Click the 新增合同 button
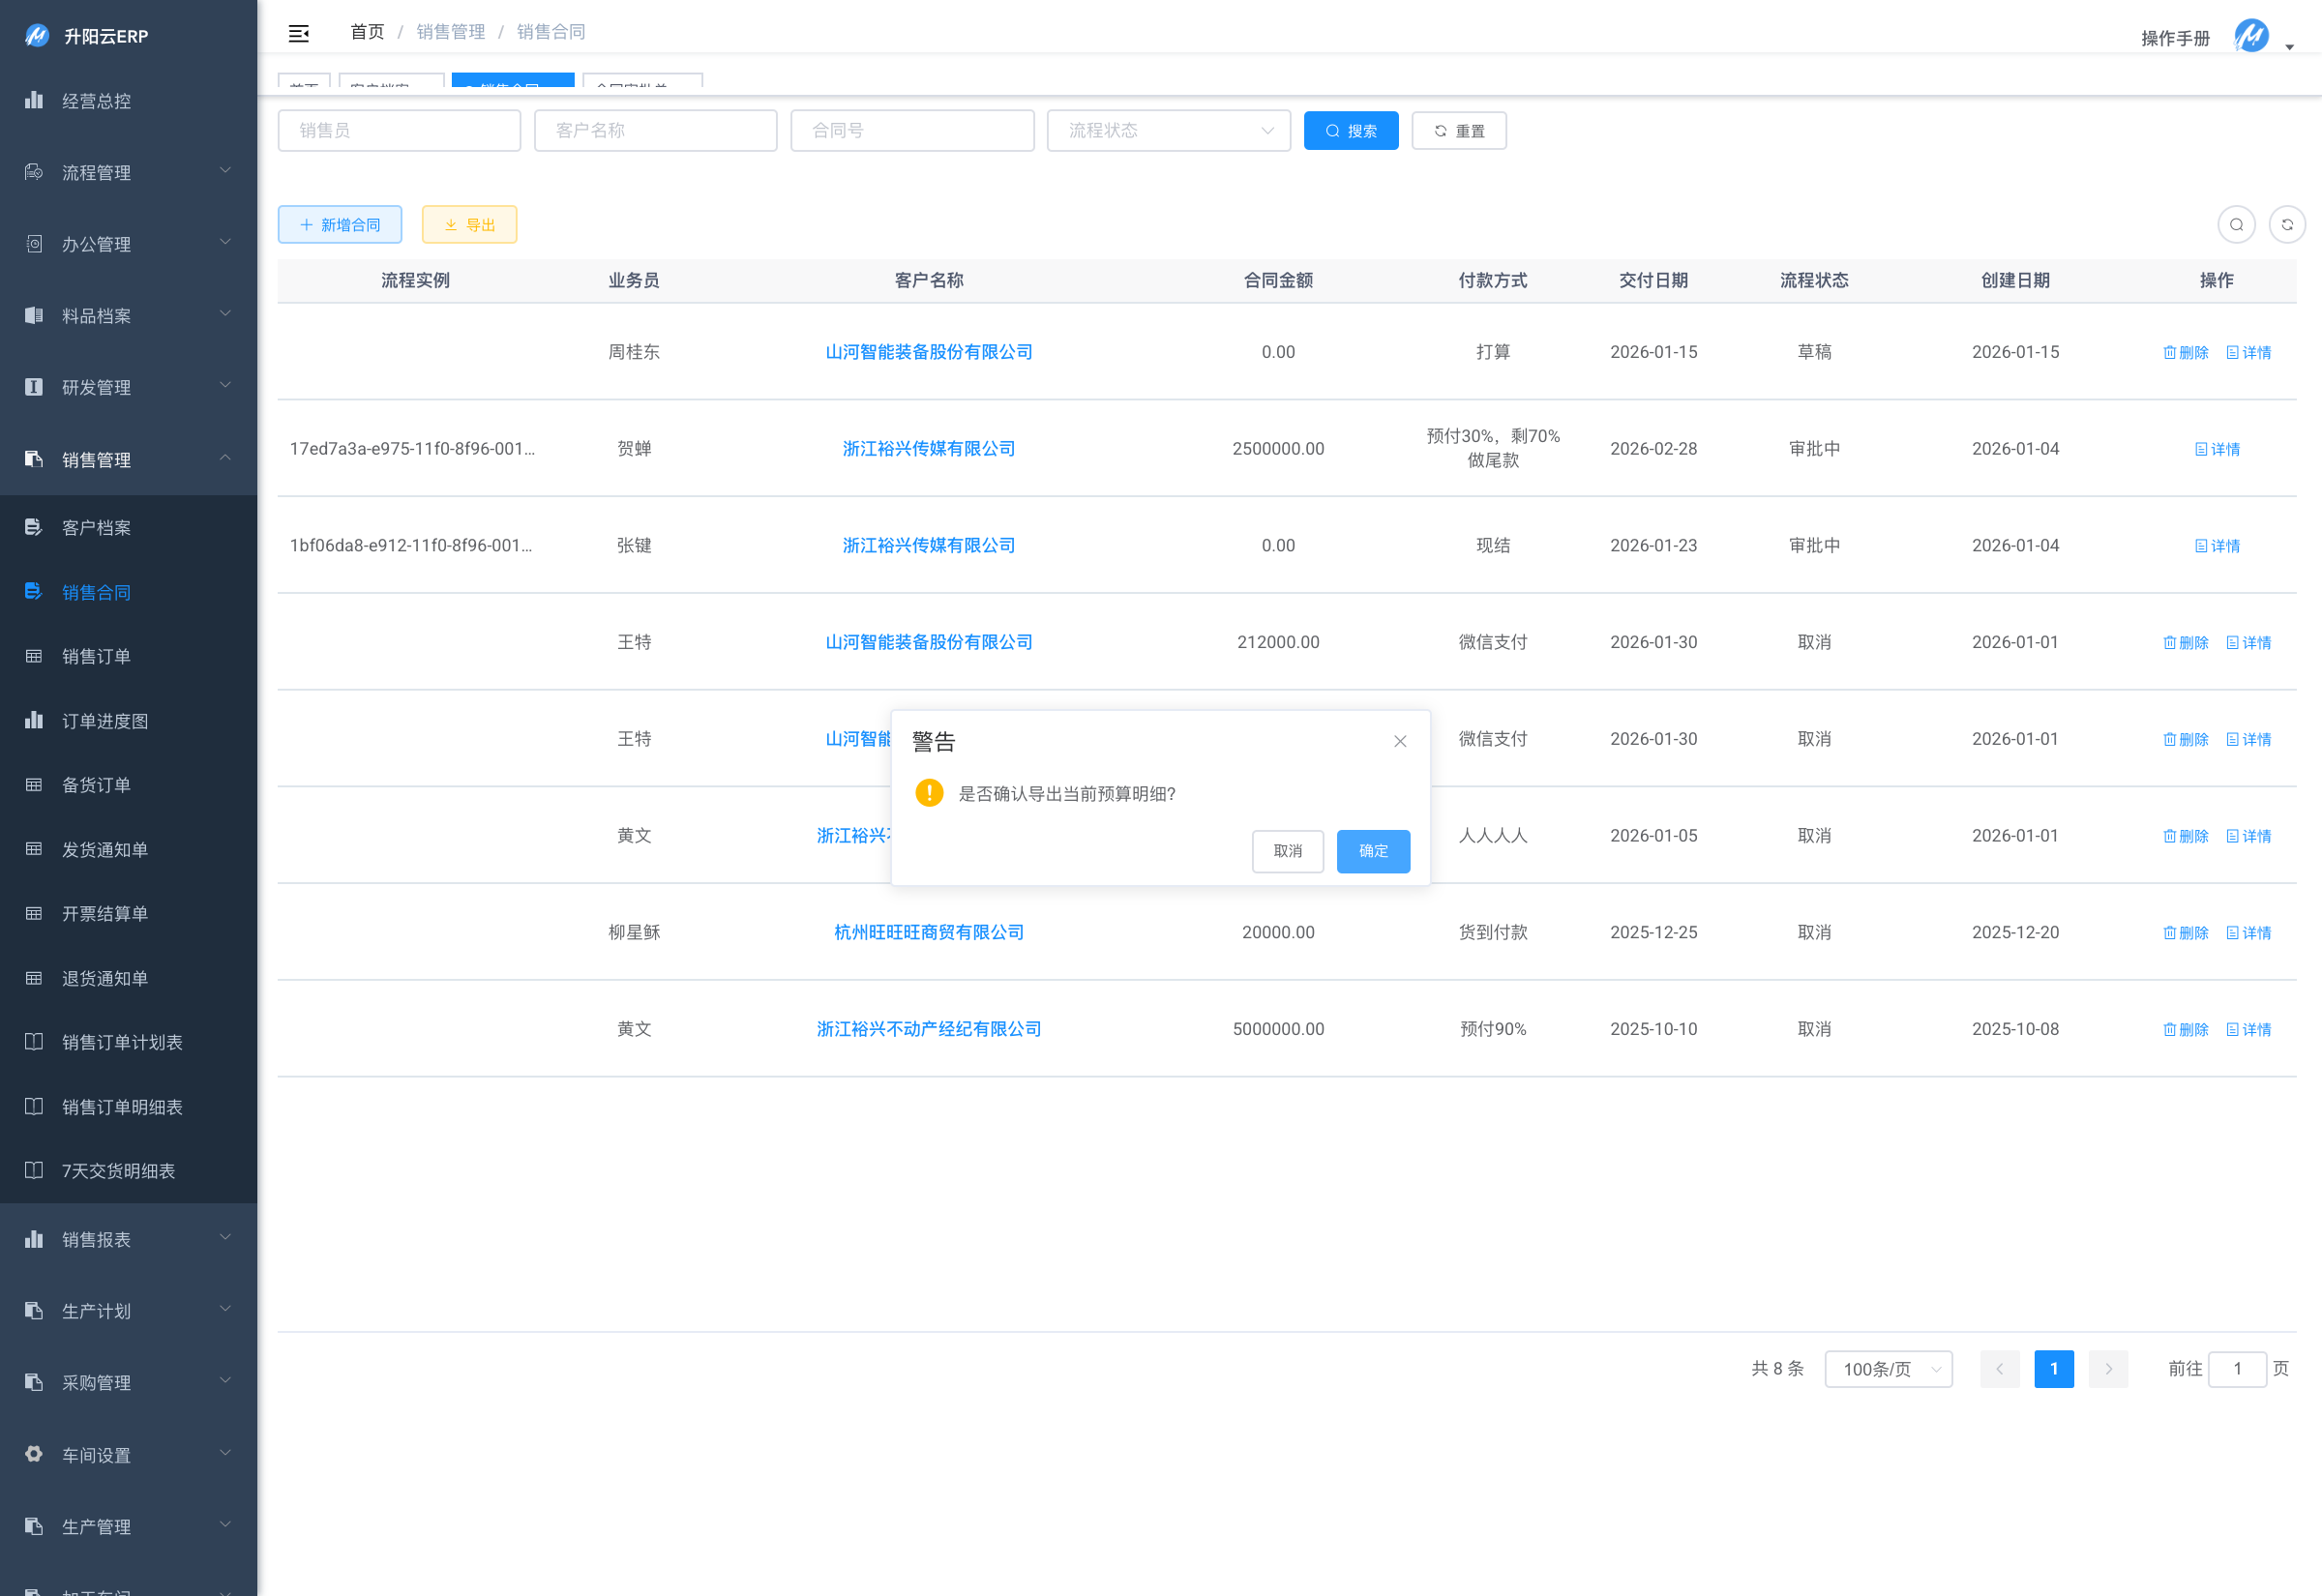 (x=340, y=225)
